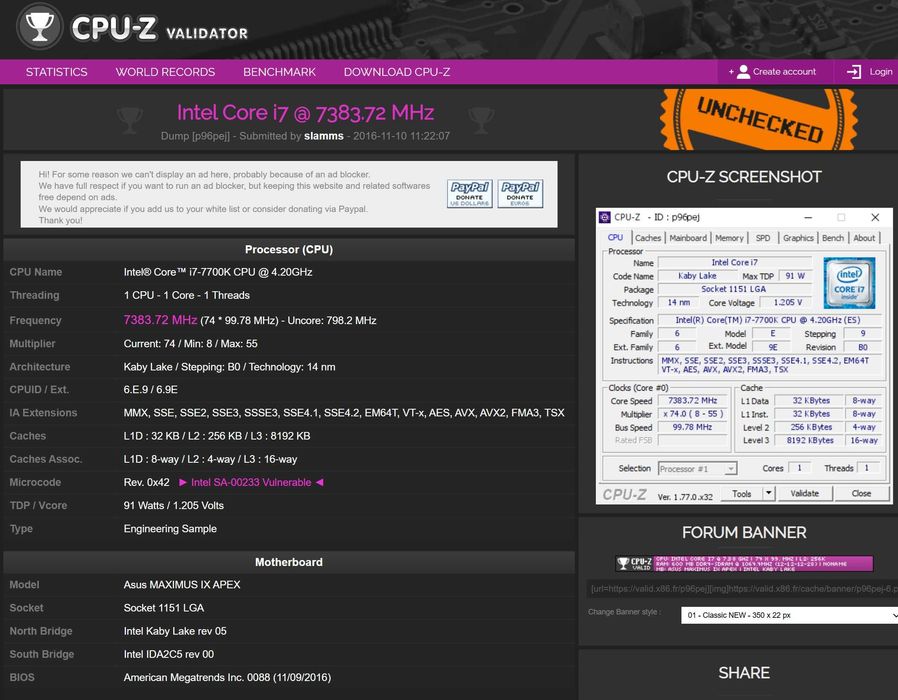Click the Forum Banner heading
Image resolution: width=898 pixels, height=700 pixels.
tap(744, 532)
